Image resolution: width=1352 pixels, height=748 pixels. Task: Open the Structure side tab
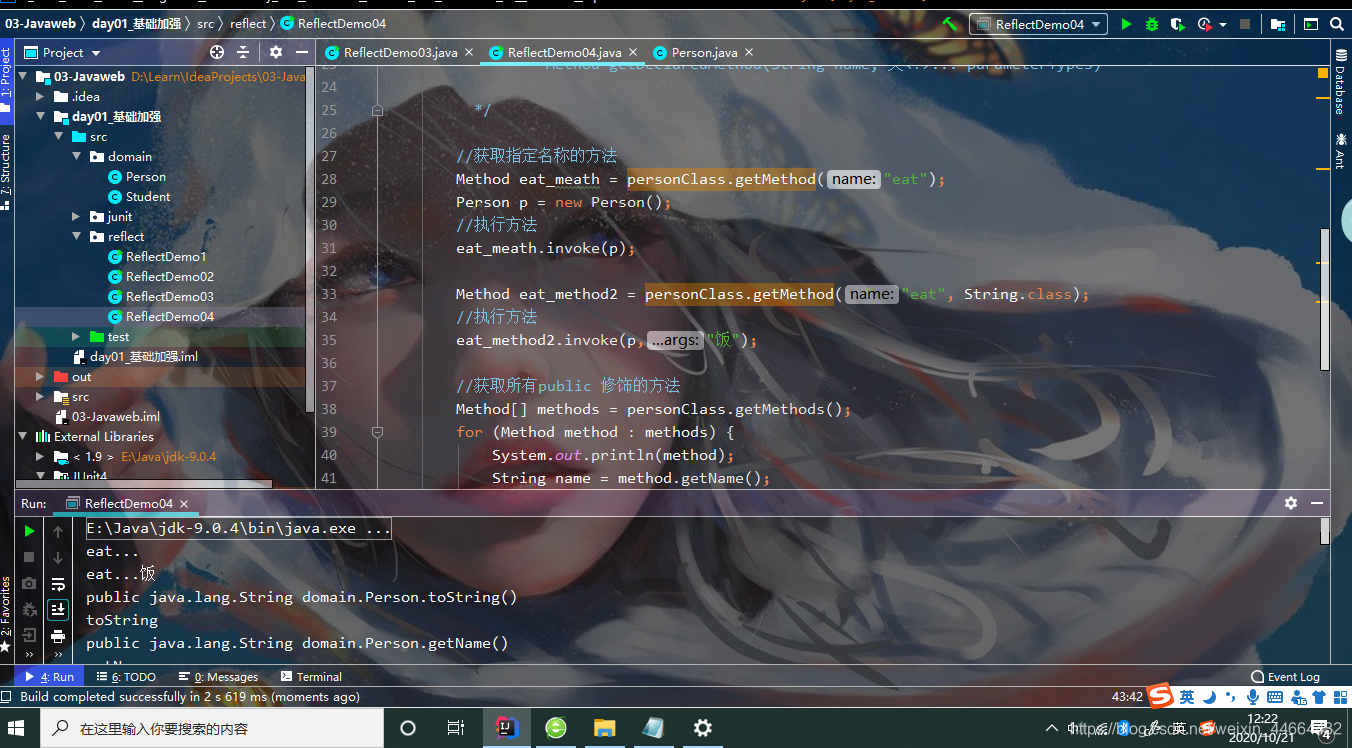point(6,171)
